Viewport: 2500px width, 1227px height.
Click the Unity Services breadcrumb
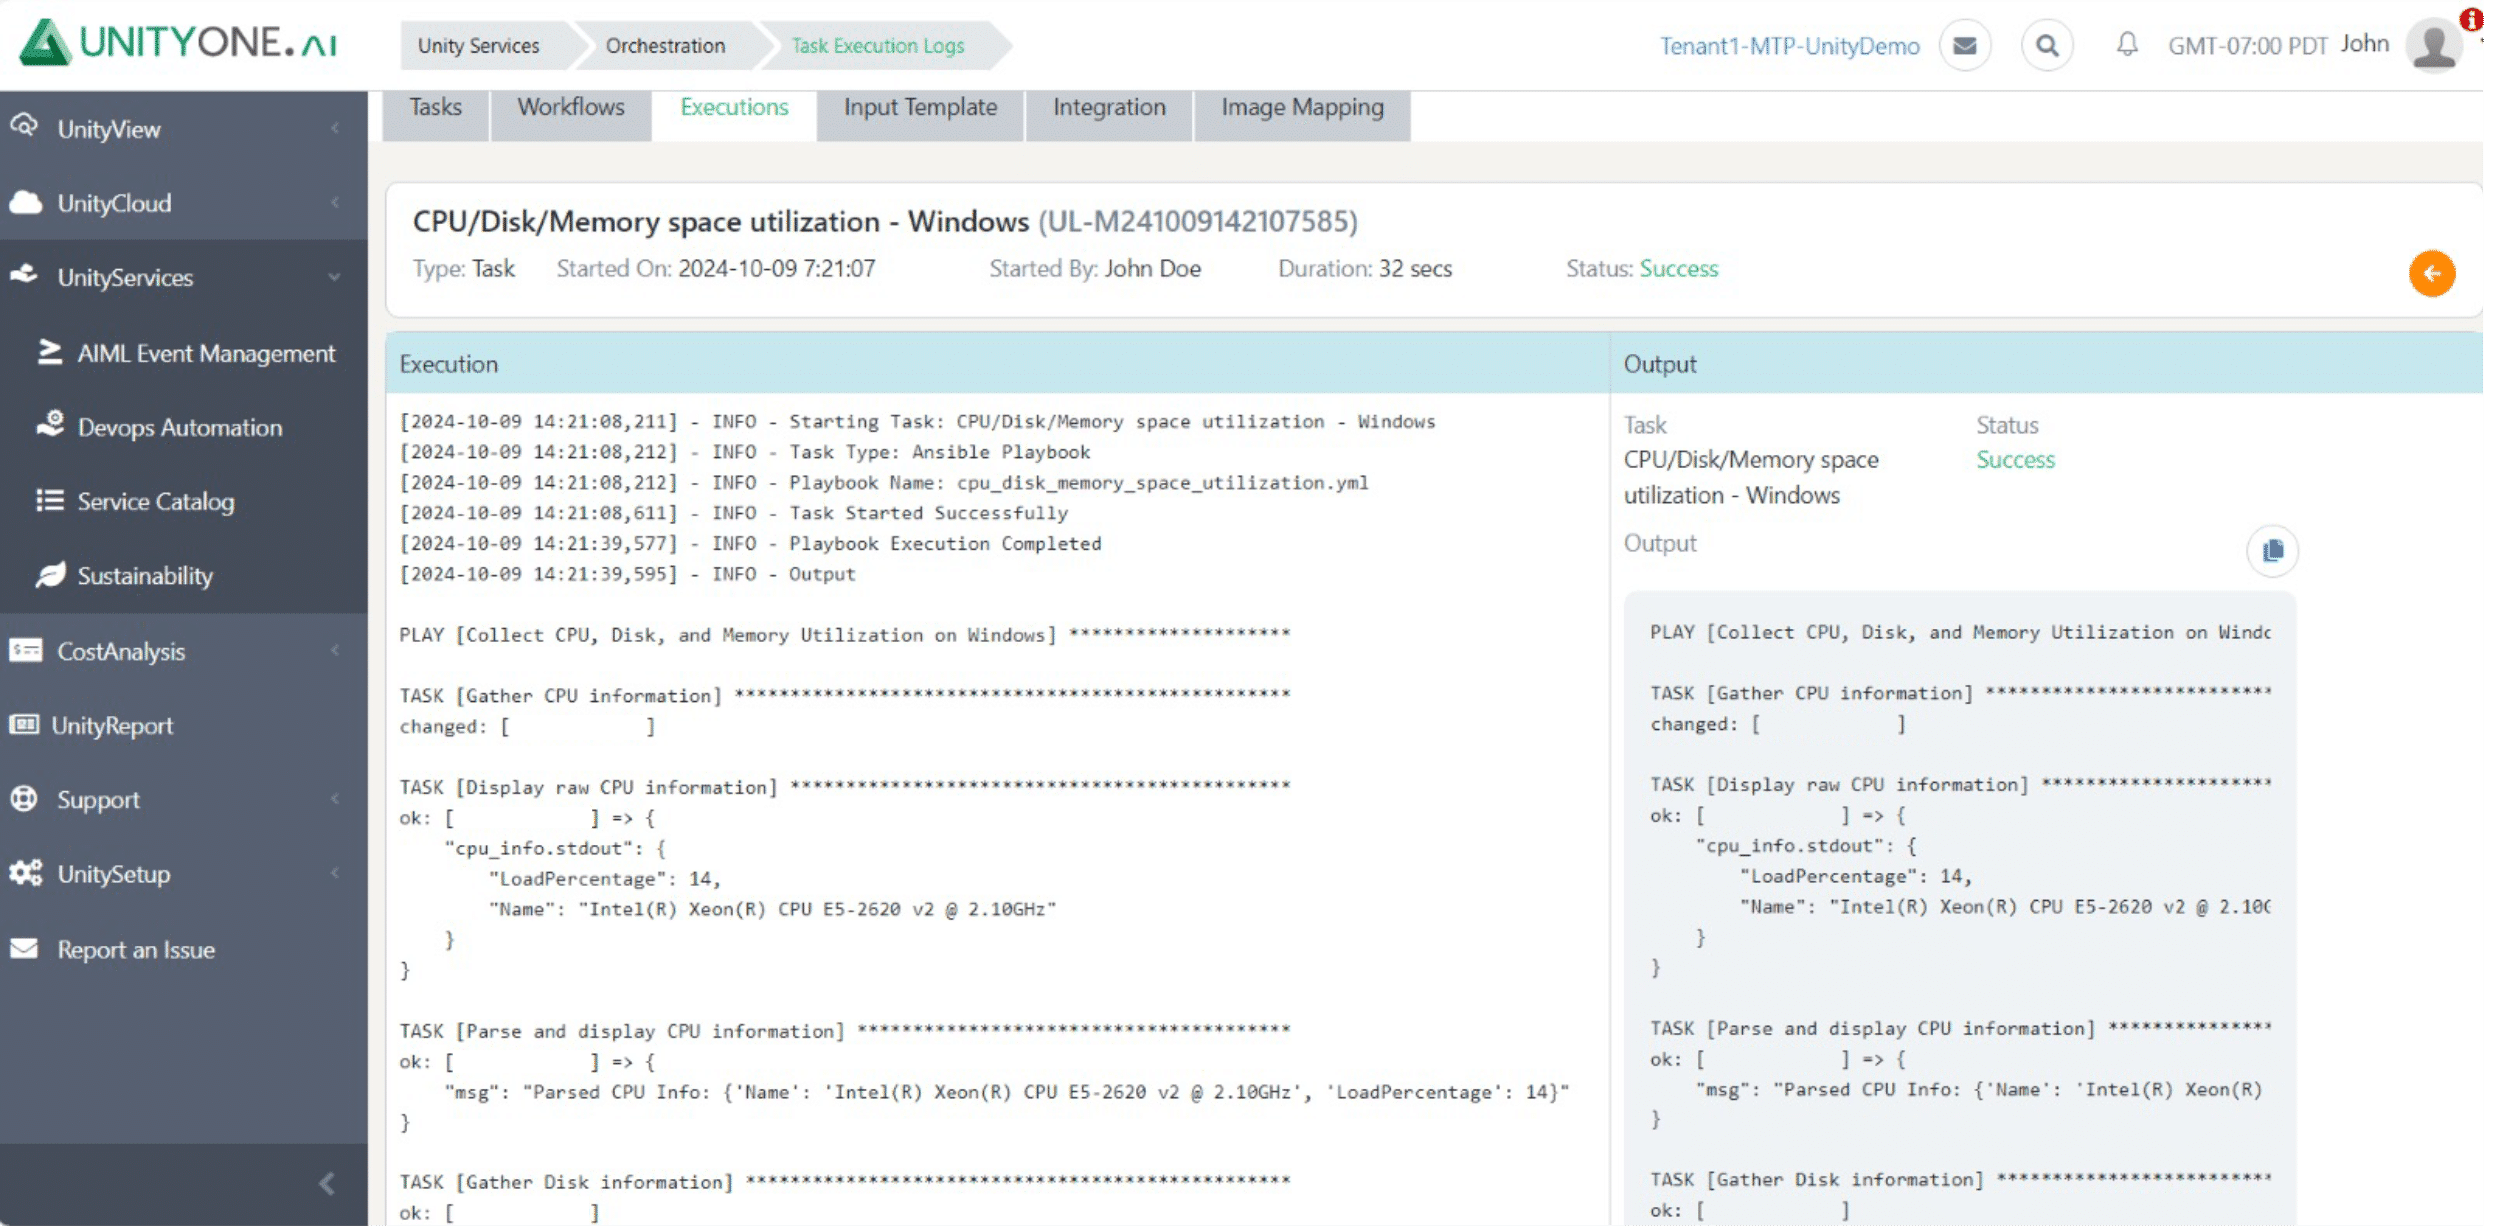(x=479, y=46)
